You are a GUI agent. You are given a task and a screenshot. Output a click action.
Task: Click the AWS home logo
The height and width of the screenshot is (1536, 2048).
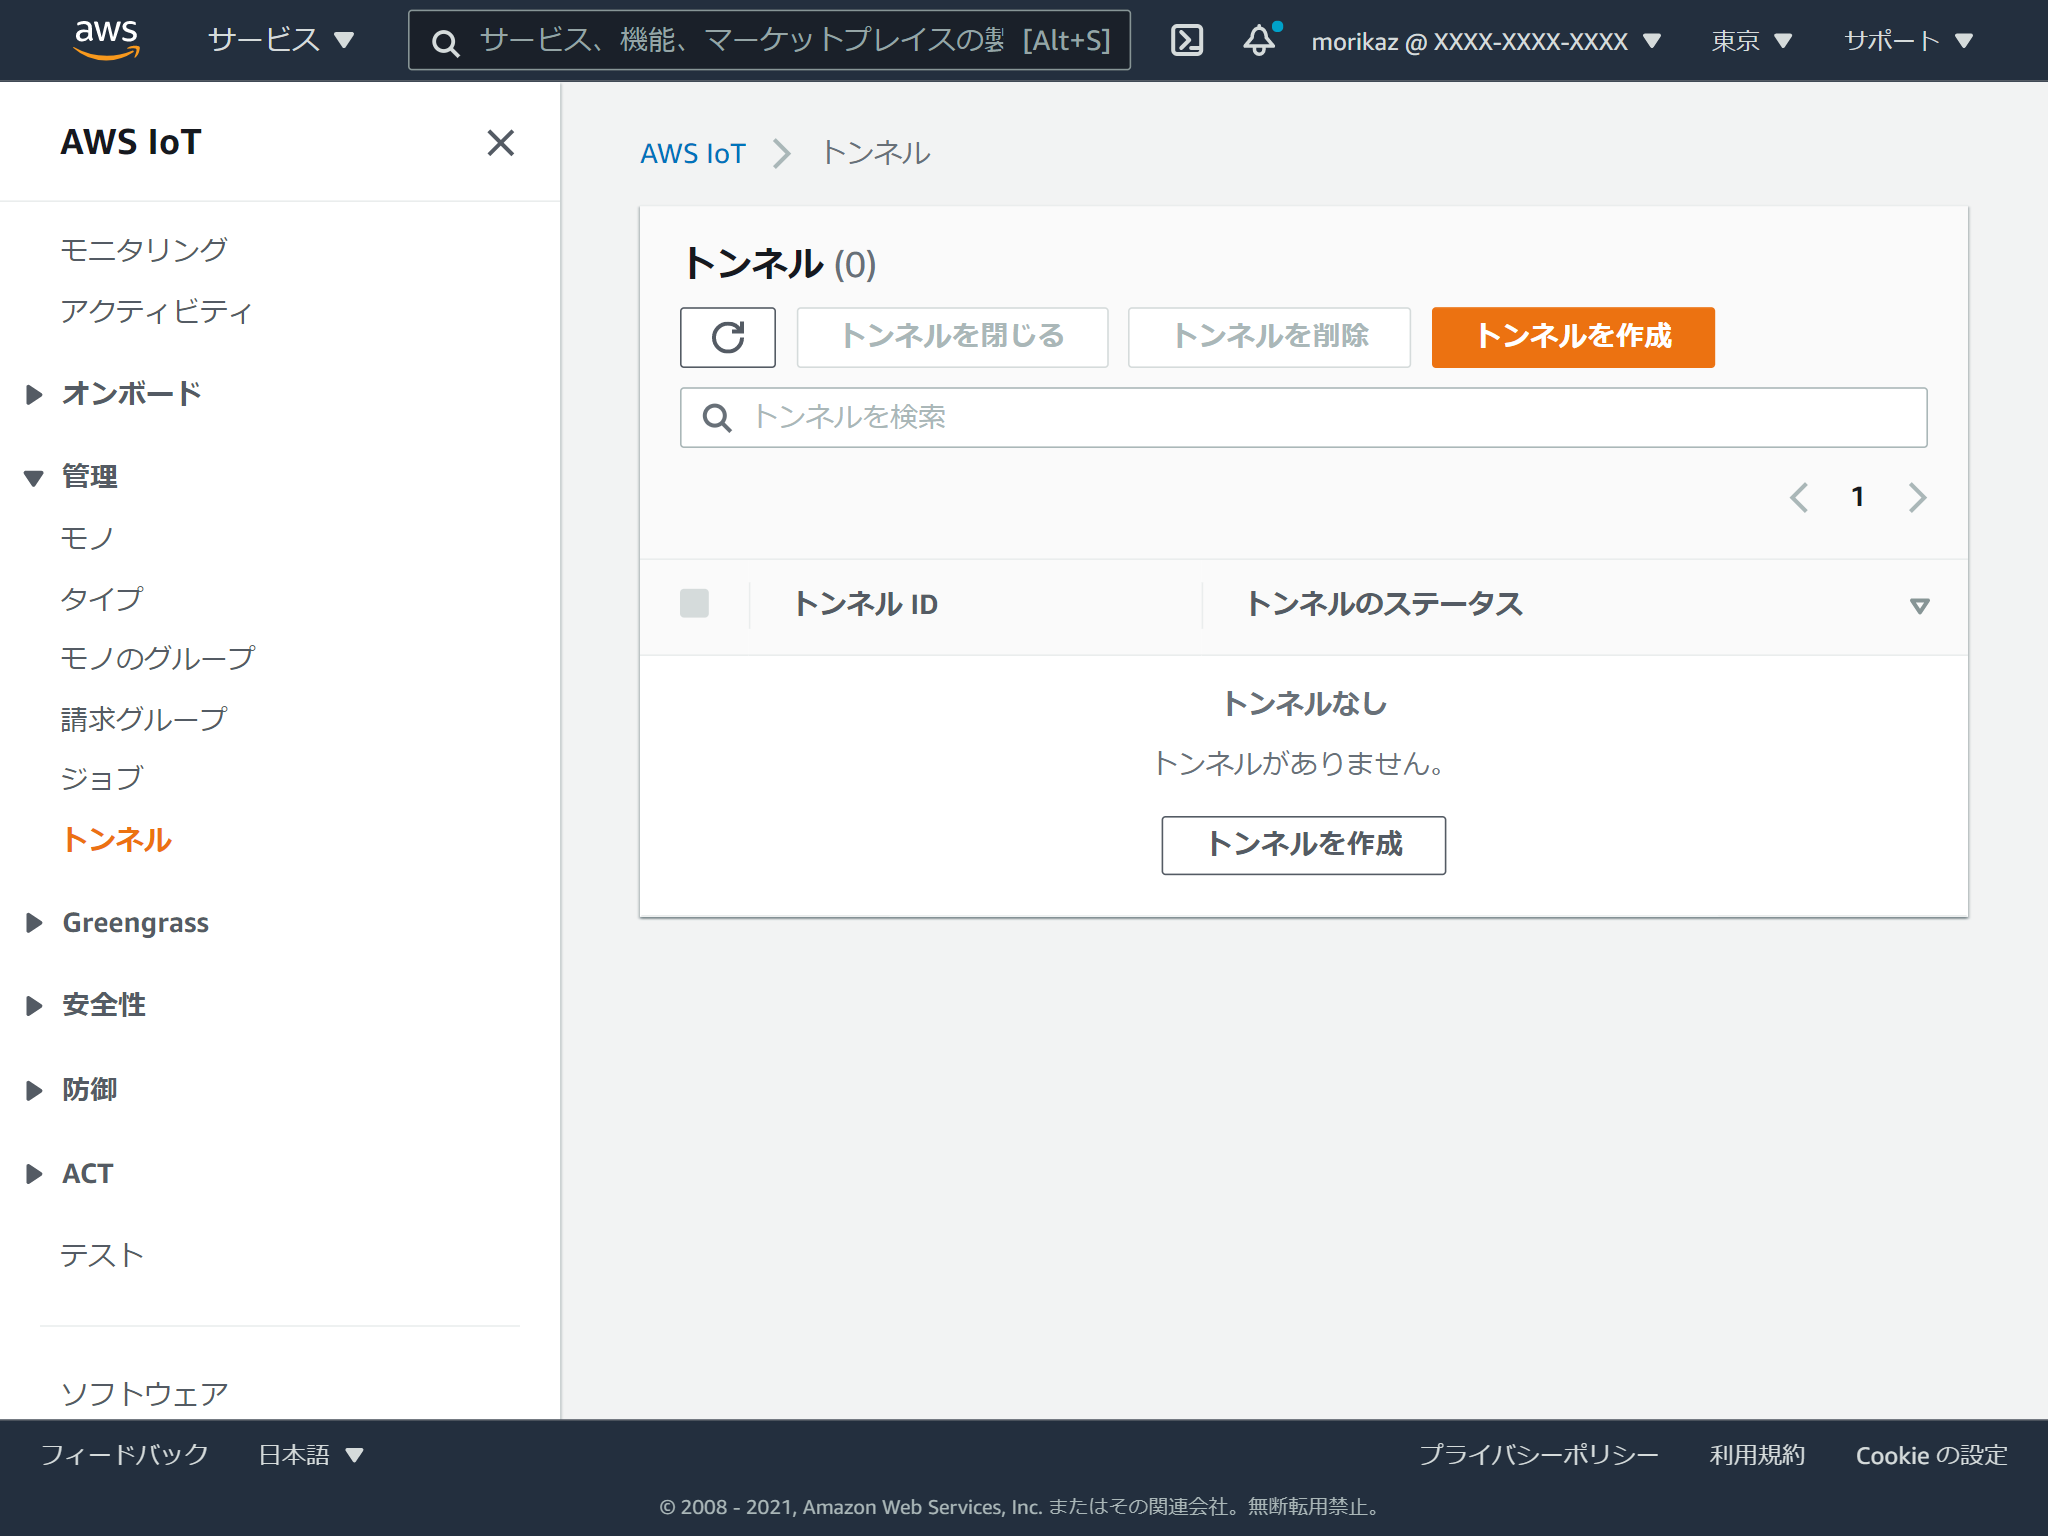(x=104, y=40)
